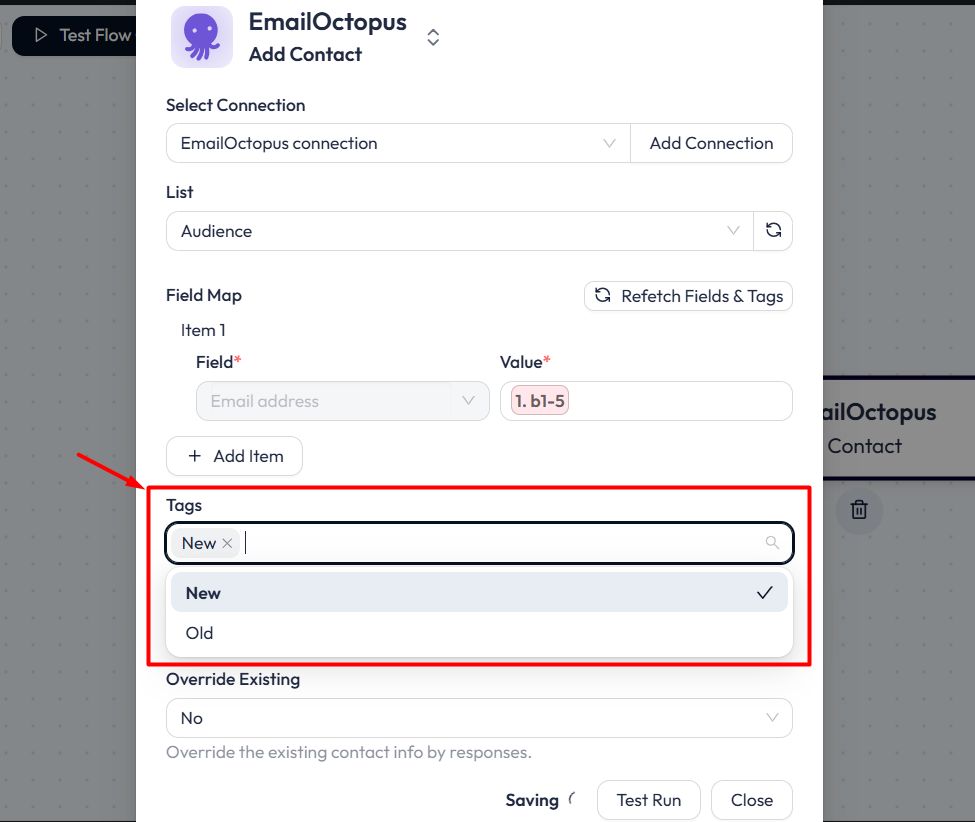Click the up-down chevron next to Add Contact
This screenshot has height=822, width=975.
click(433, 36)
